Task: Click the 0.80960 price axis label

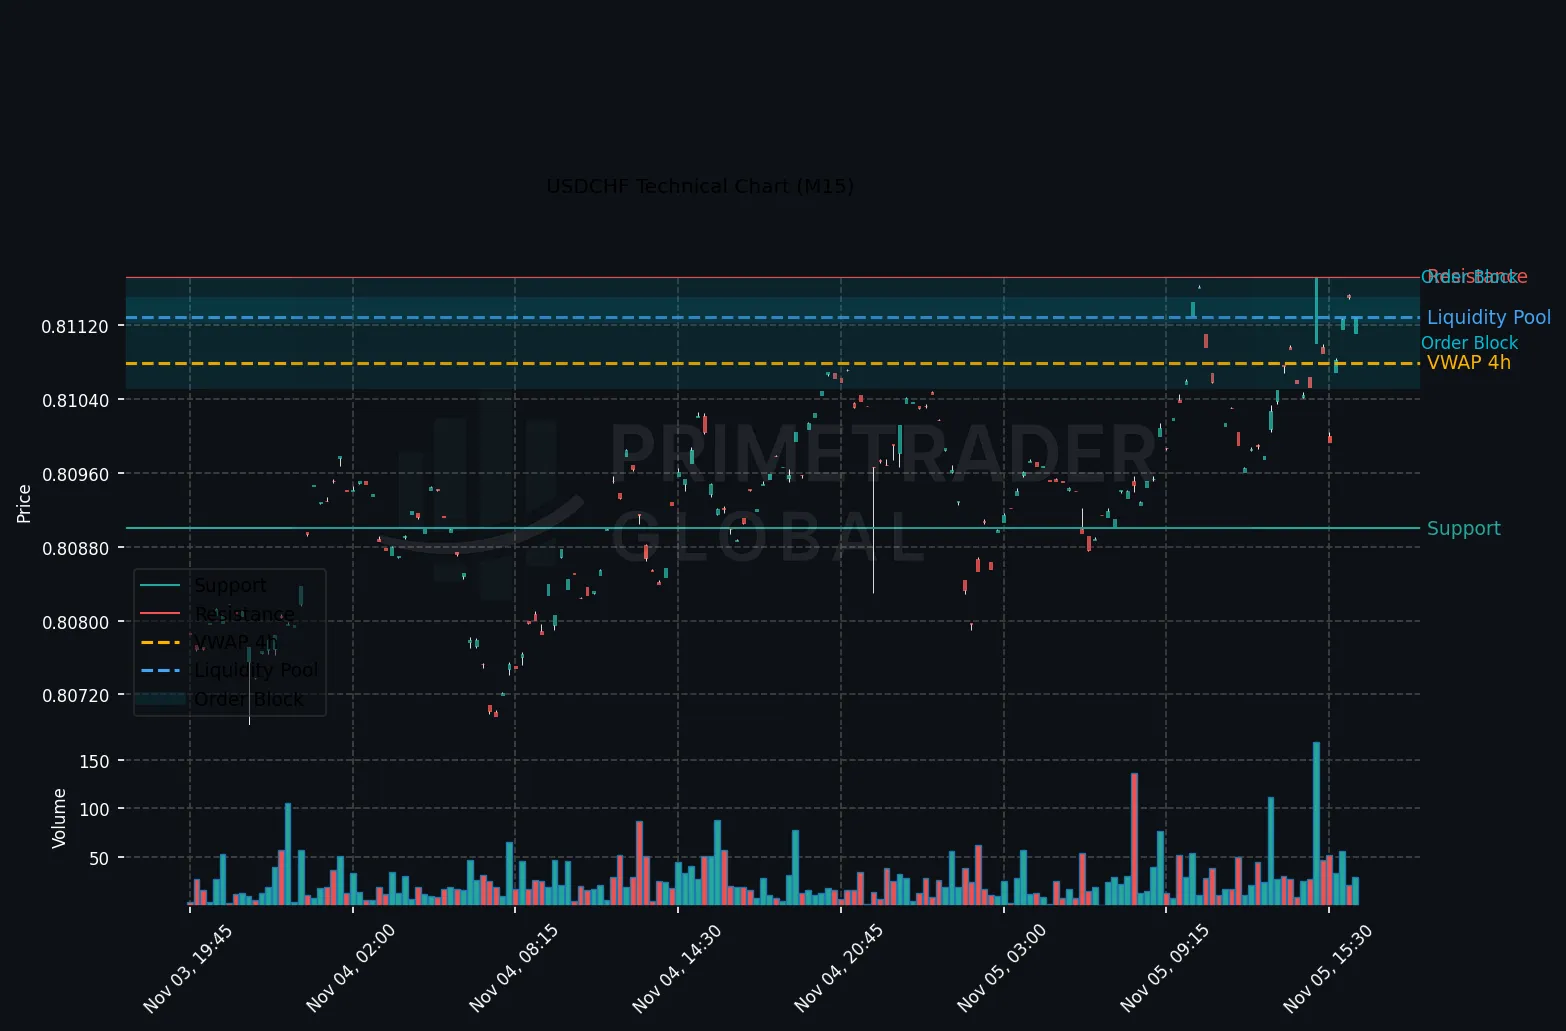Action: pyautogui.click(x=75, y=474)
